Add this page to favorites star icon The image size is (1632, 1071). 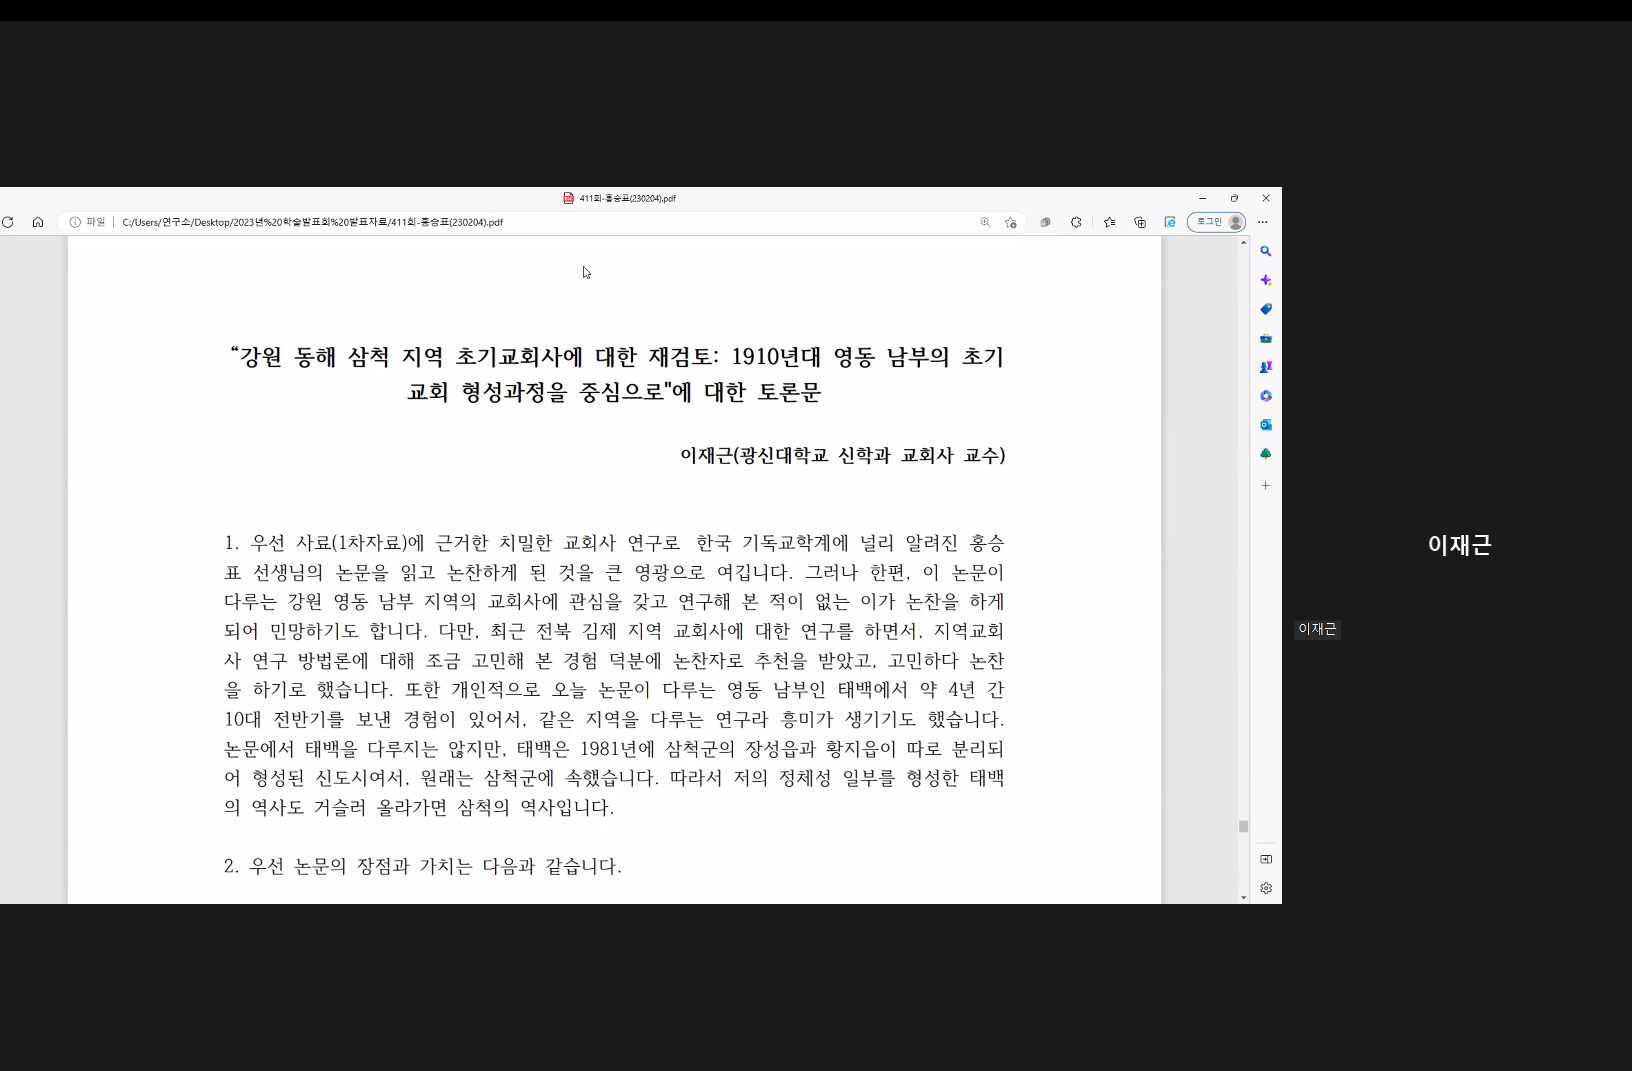pos(1011,222)
